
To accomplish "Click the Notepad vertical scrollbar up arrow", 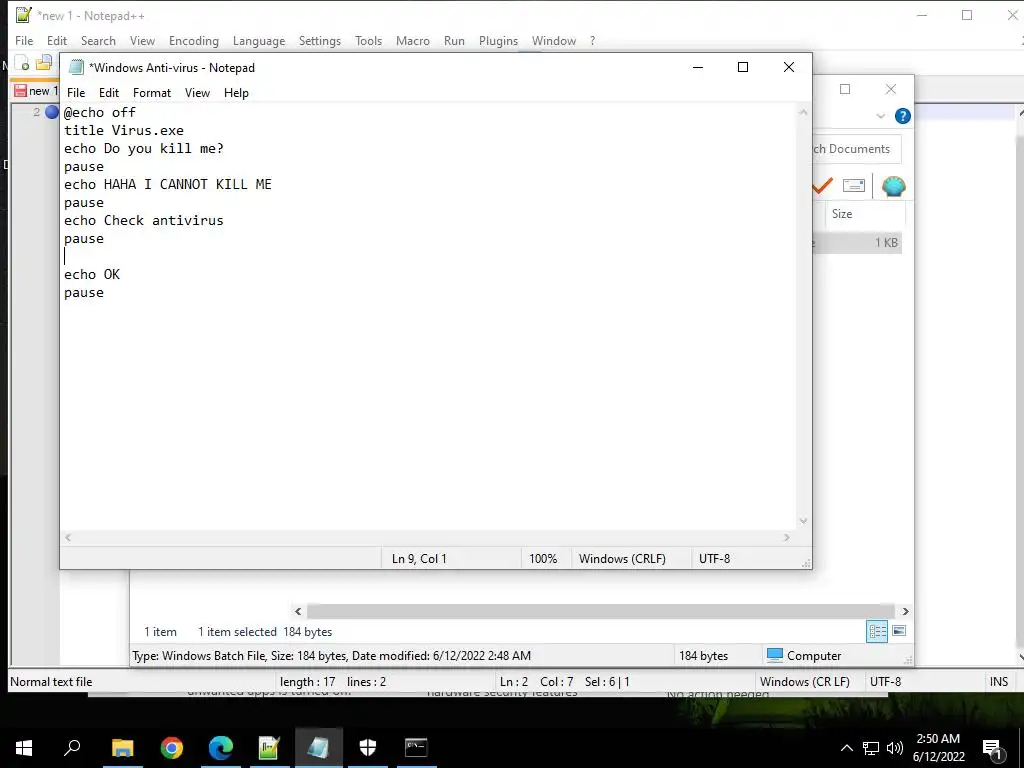I will (x=803, y=112).
